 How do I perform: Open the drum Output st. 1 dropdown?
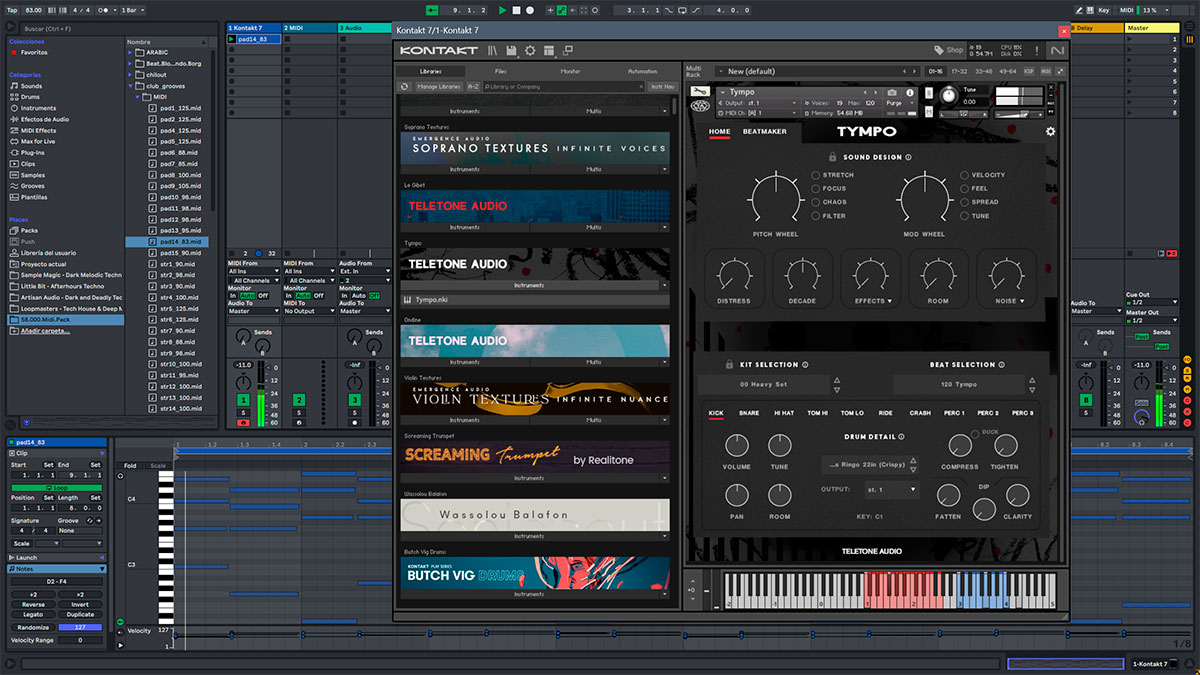tap(892, 490)
